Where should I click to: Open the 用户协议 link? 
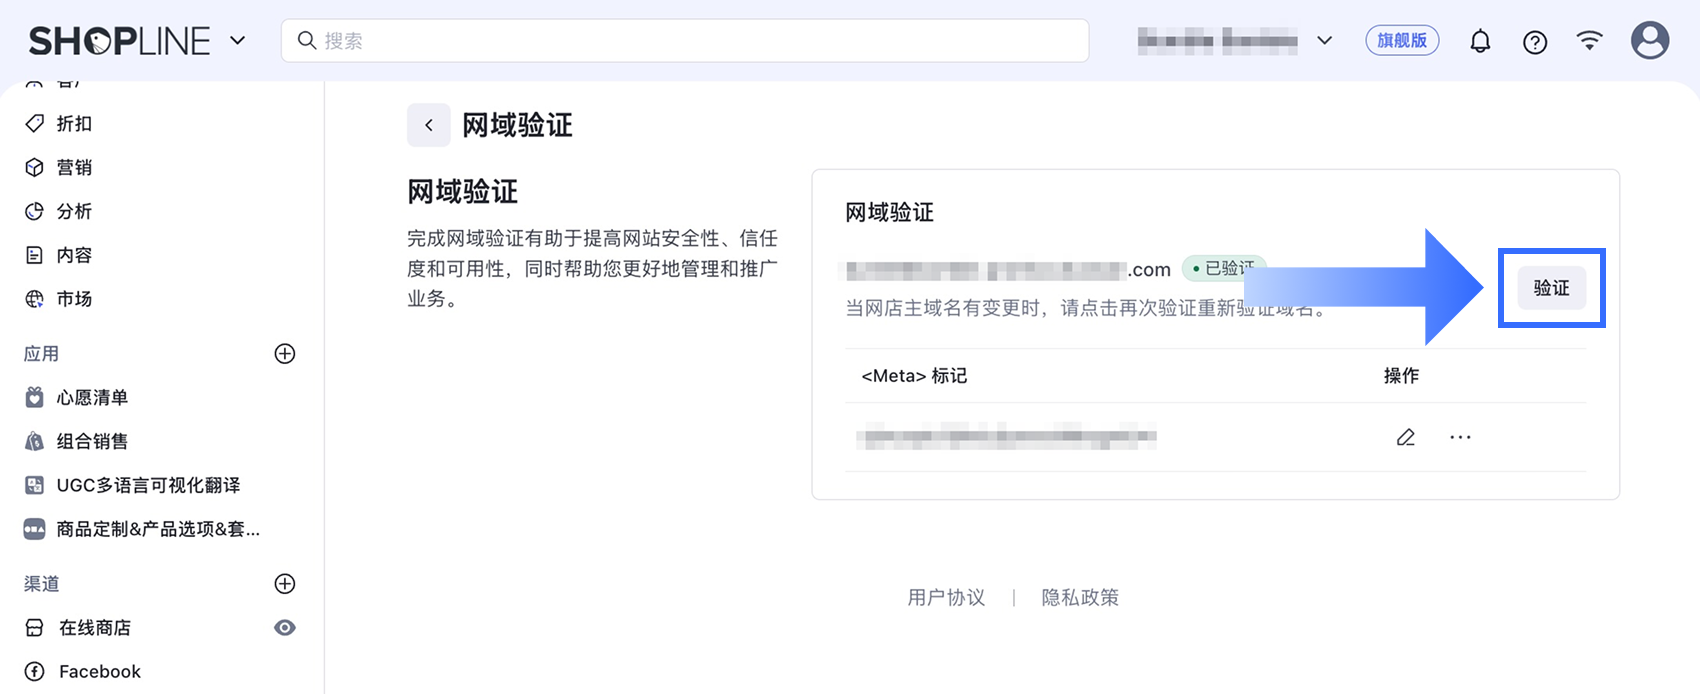click(x=946, y=598)
